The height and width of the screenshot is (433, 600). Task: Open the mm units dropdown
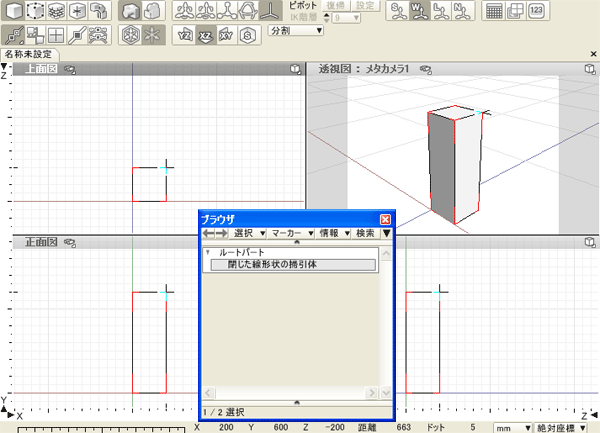513,428
